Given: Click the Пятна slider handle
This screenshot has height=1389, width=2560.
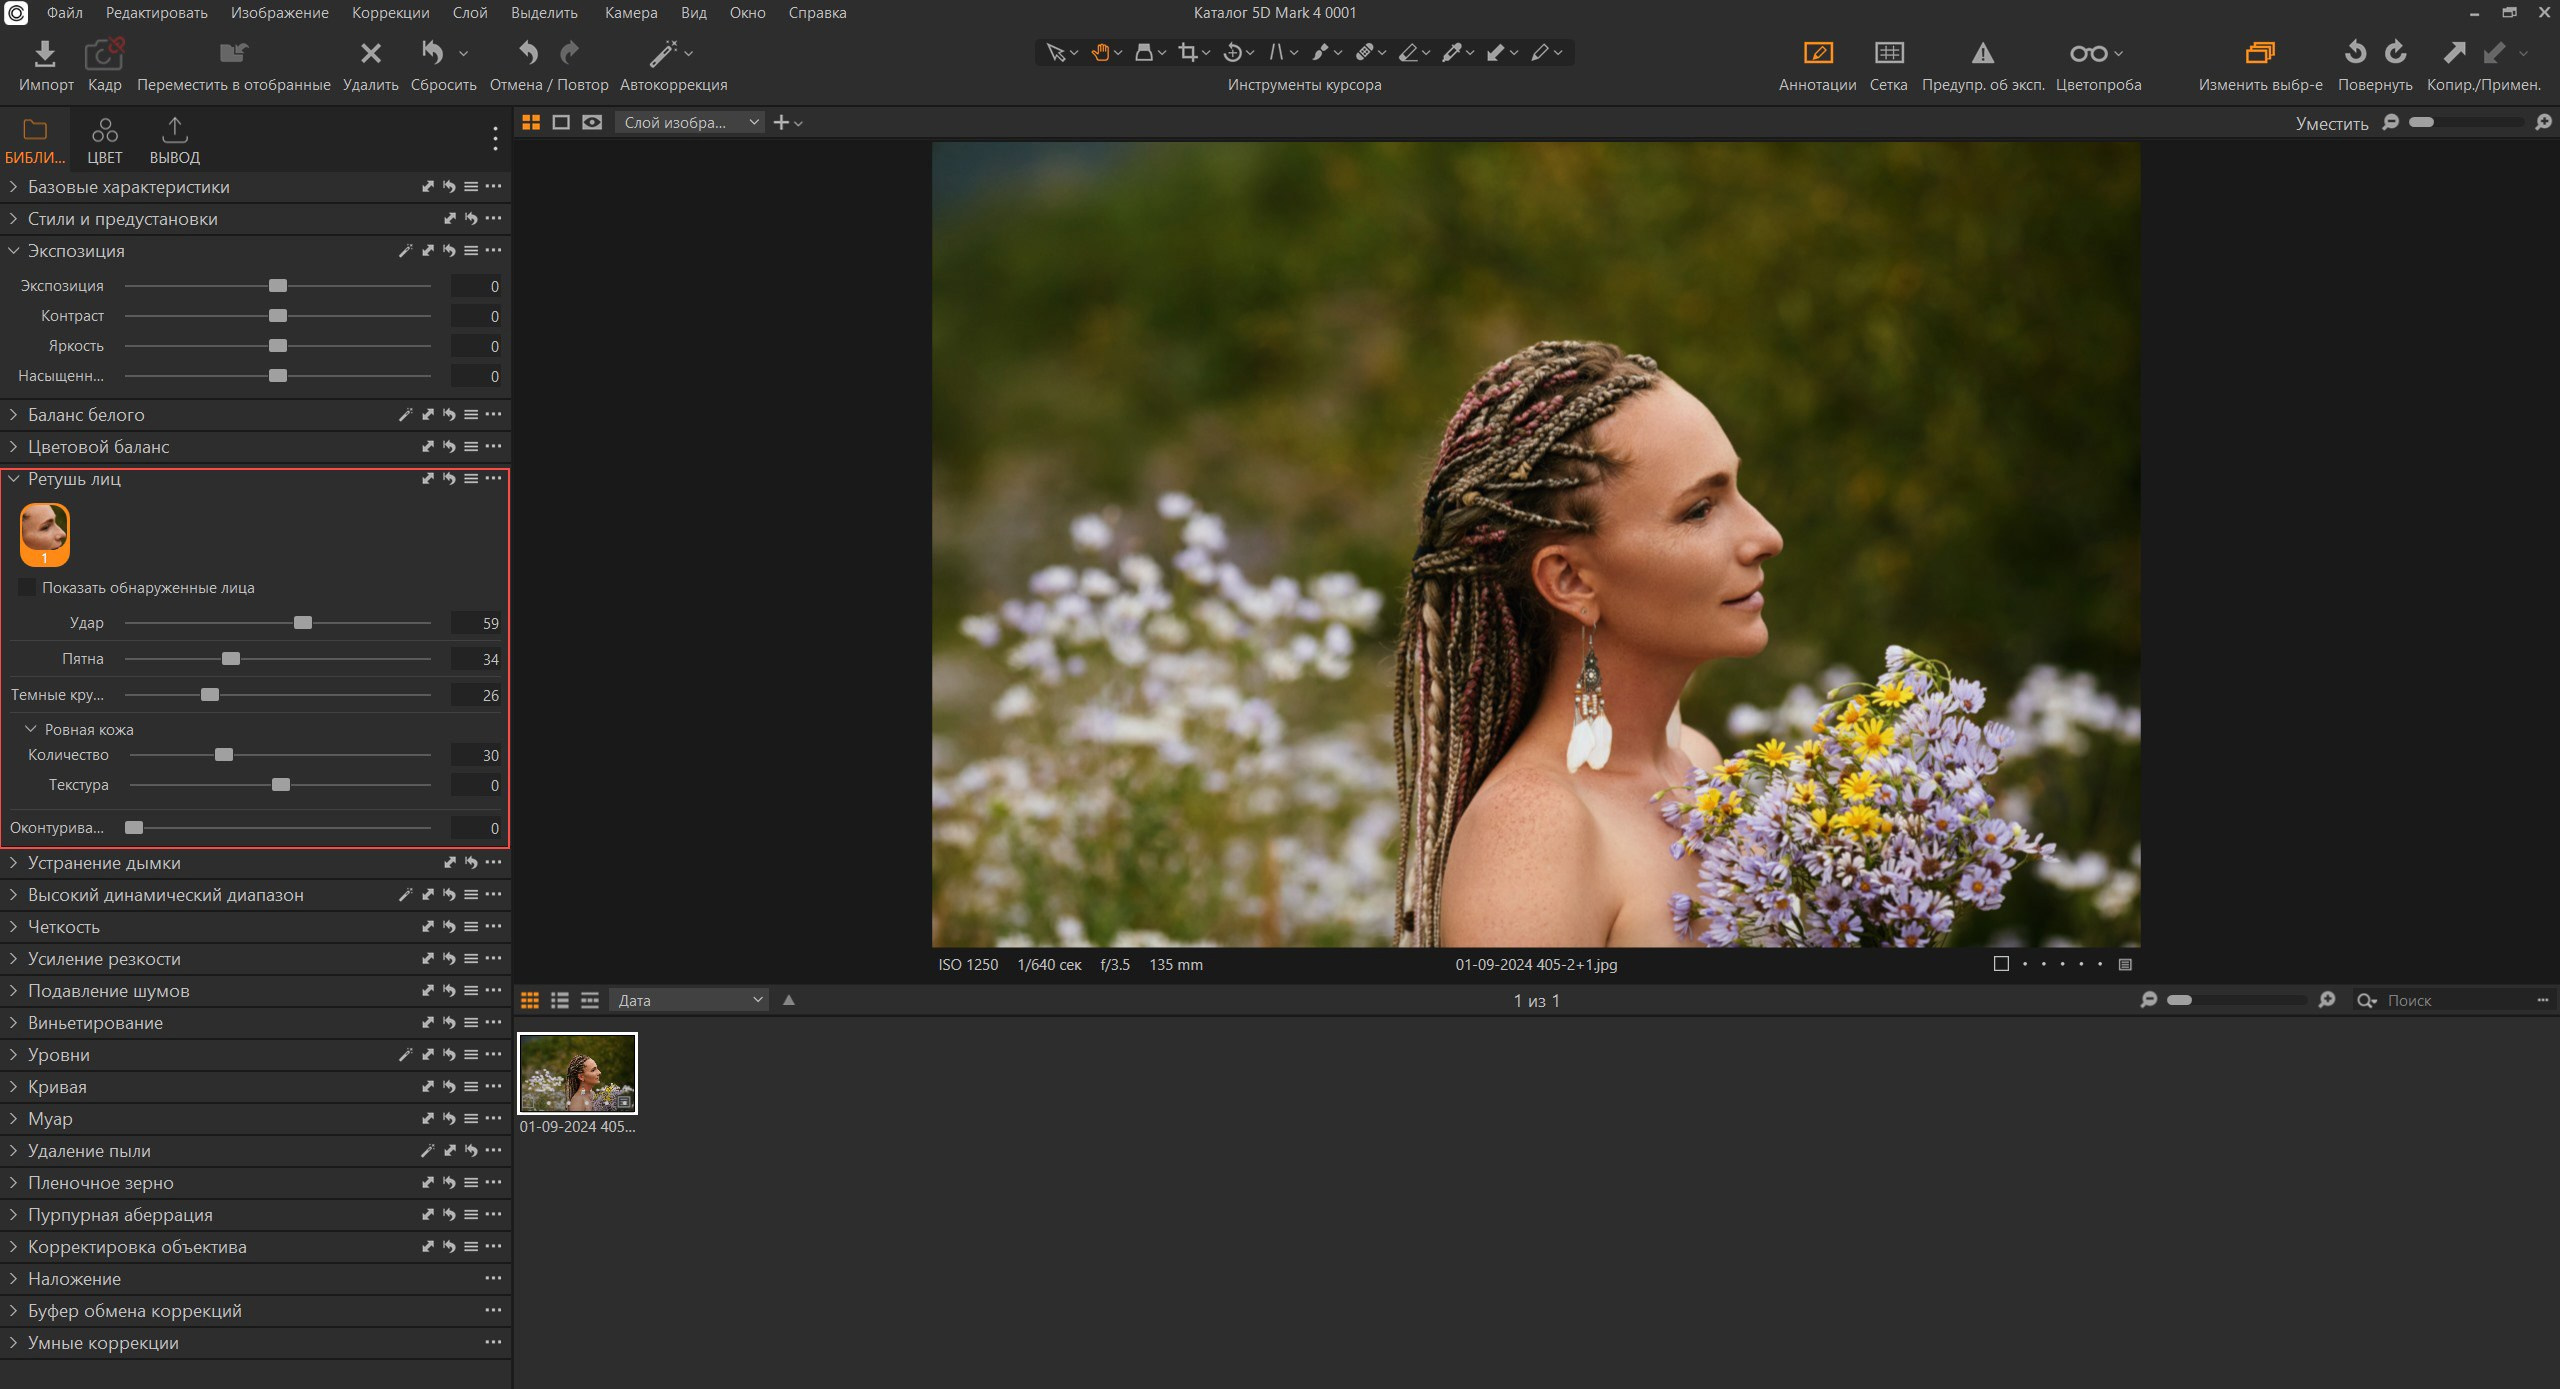Looking at the screenshot, I should (x=231, y=659).
